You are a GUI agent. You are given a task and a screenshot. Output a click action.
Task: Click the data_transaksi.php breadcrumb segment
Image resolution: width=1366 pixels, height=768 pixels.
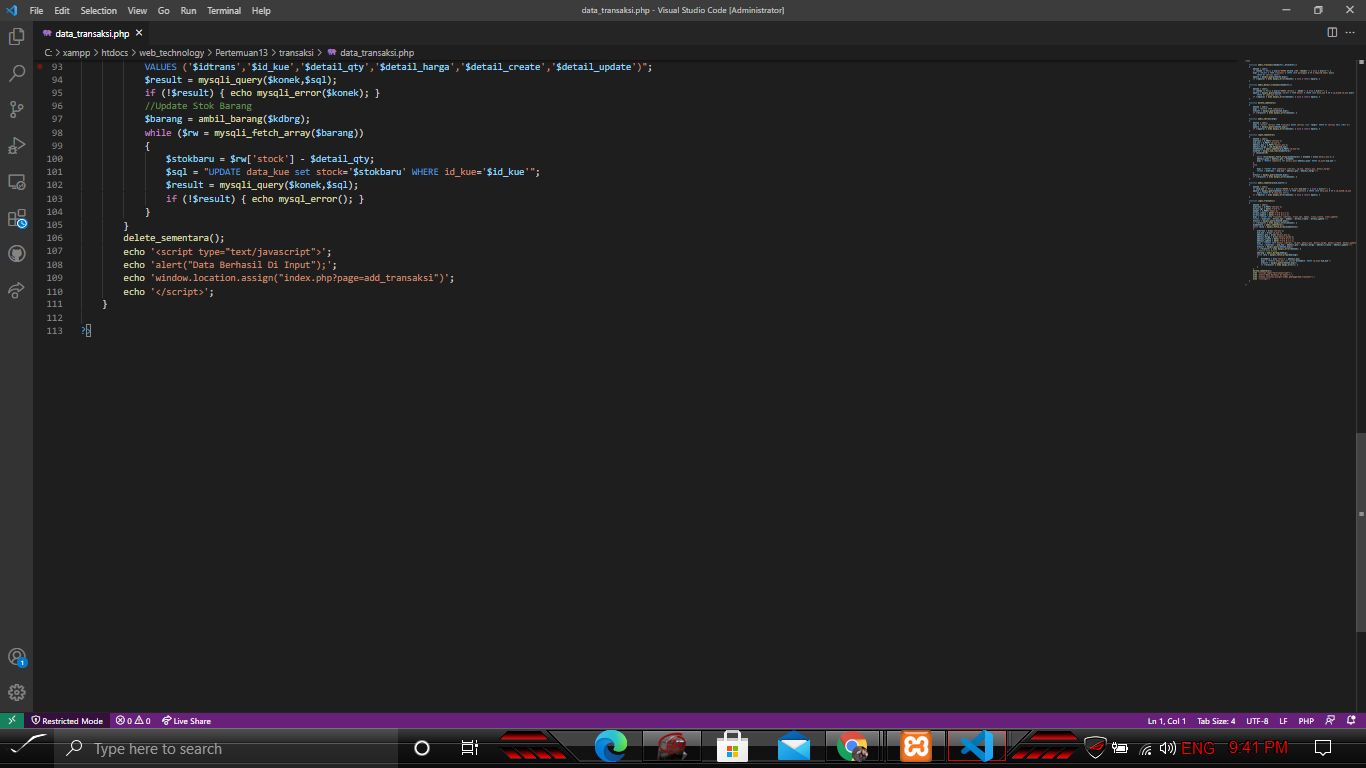(x=370, y=52)
